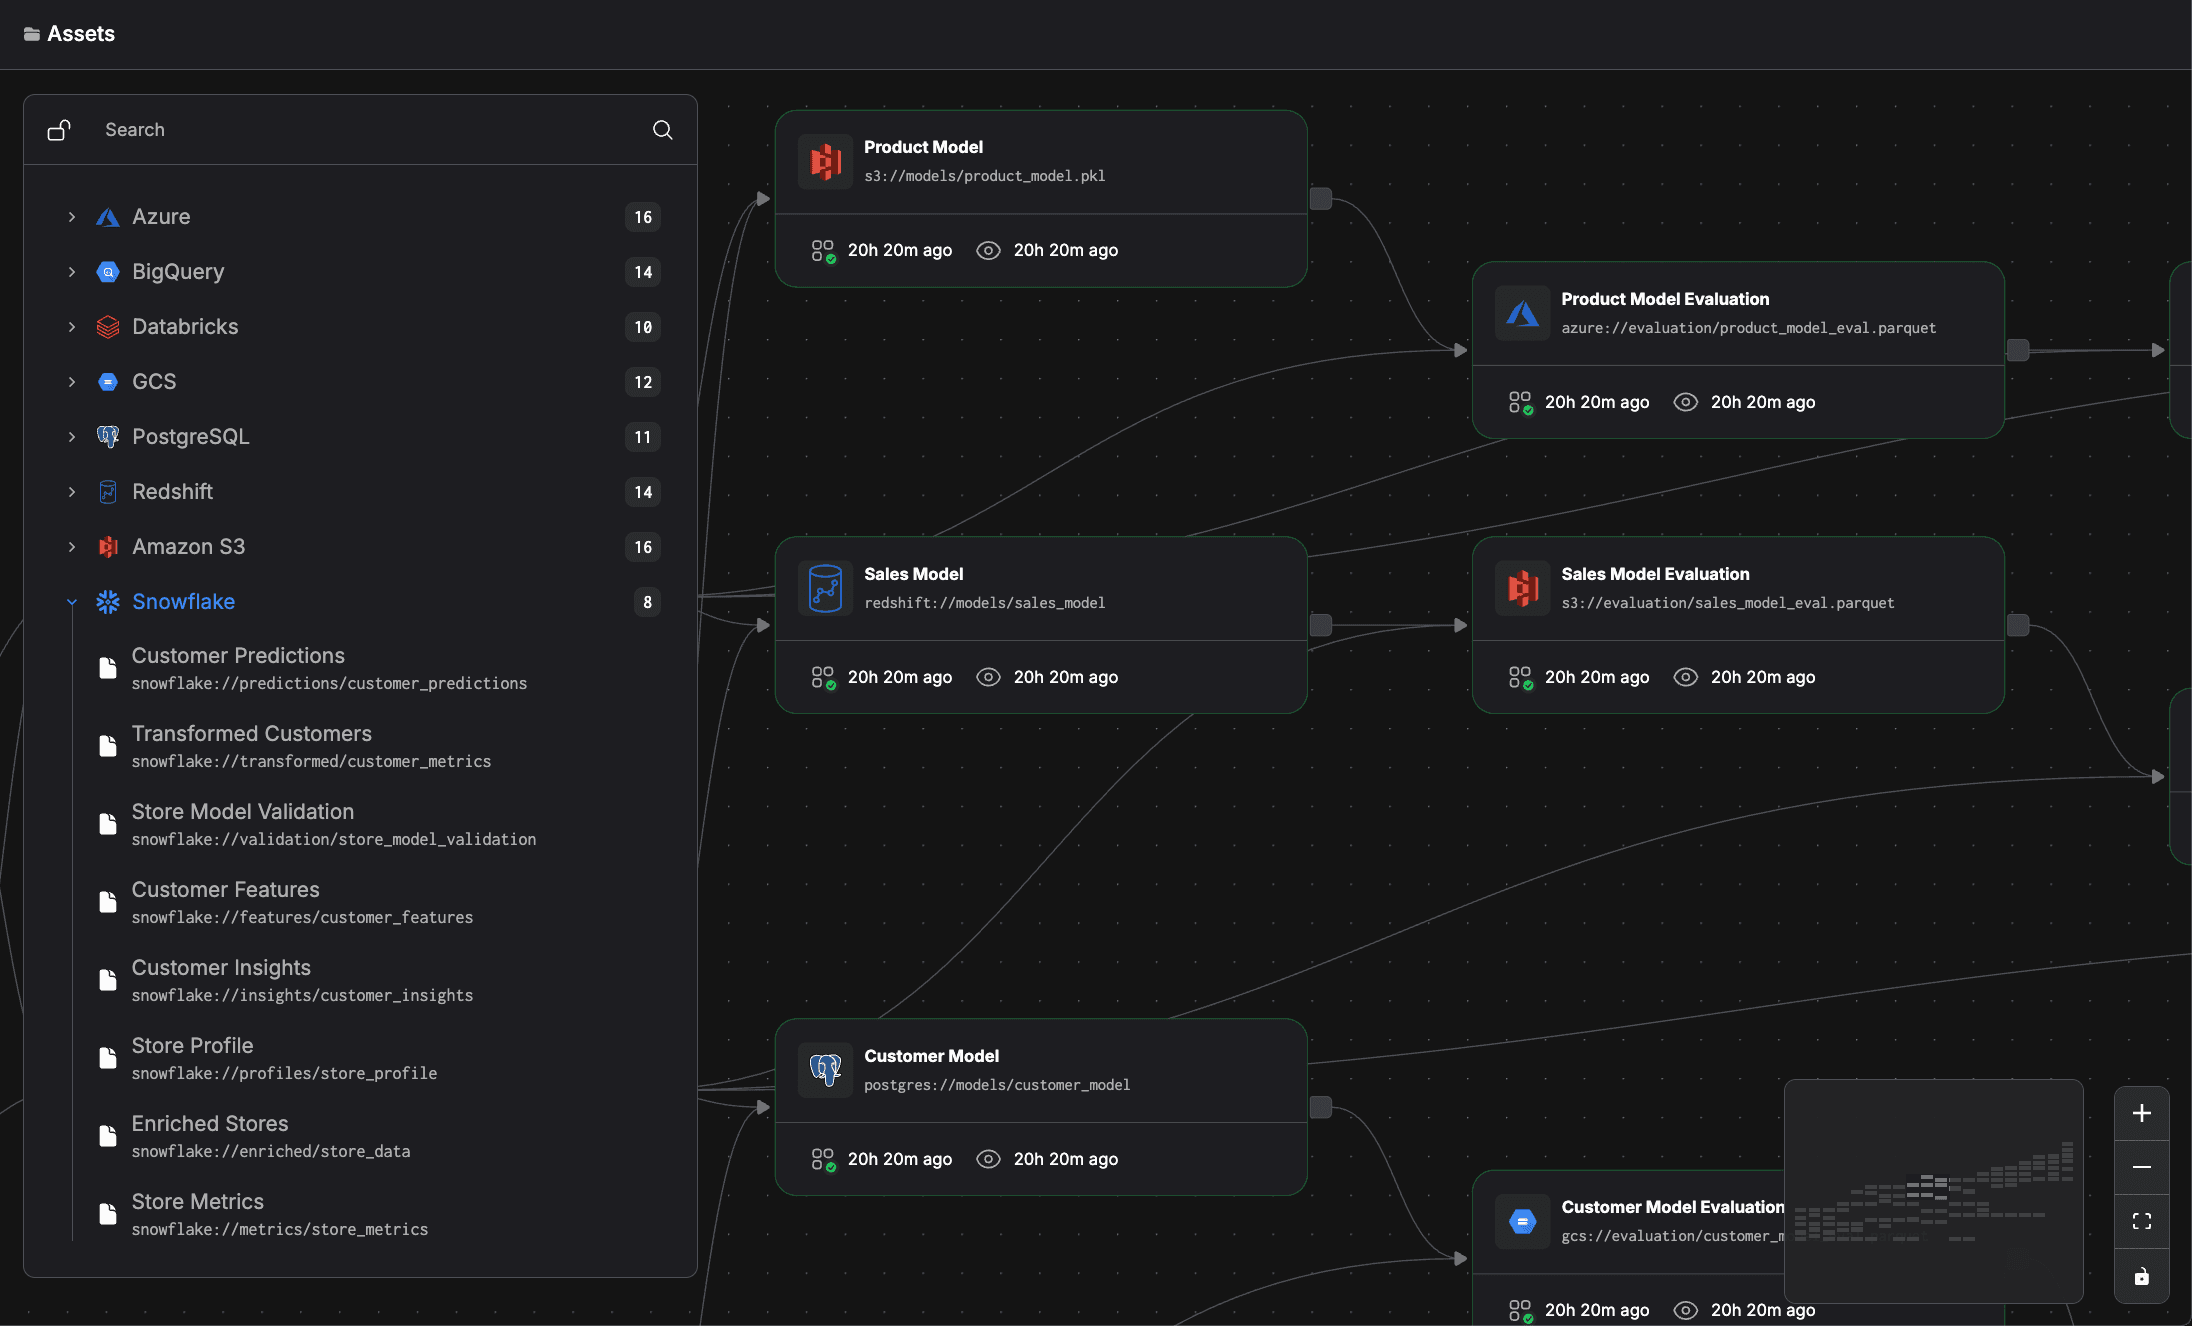Expand the Databricks asset group

click(x=72, y=327)
